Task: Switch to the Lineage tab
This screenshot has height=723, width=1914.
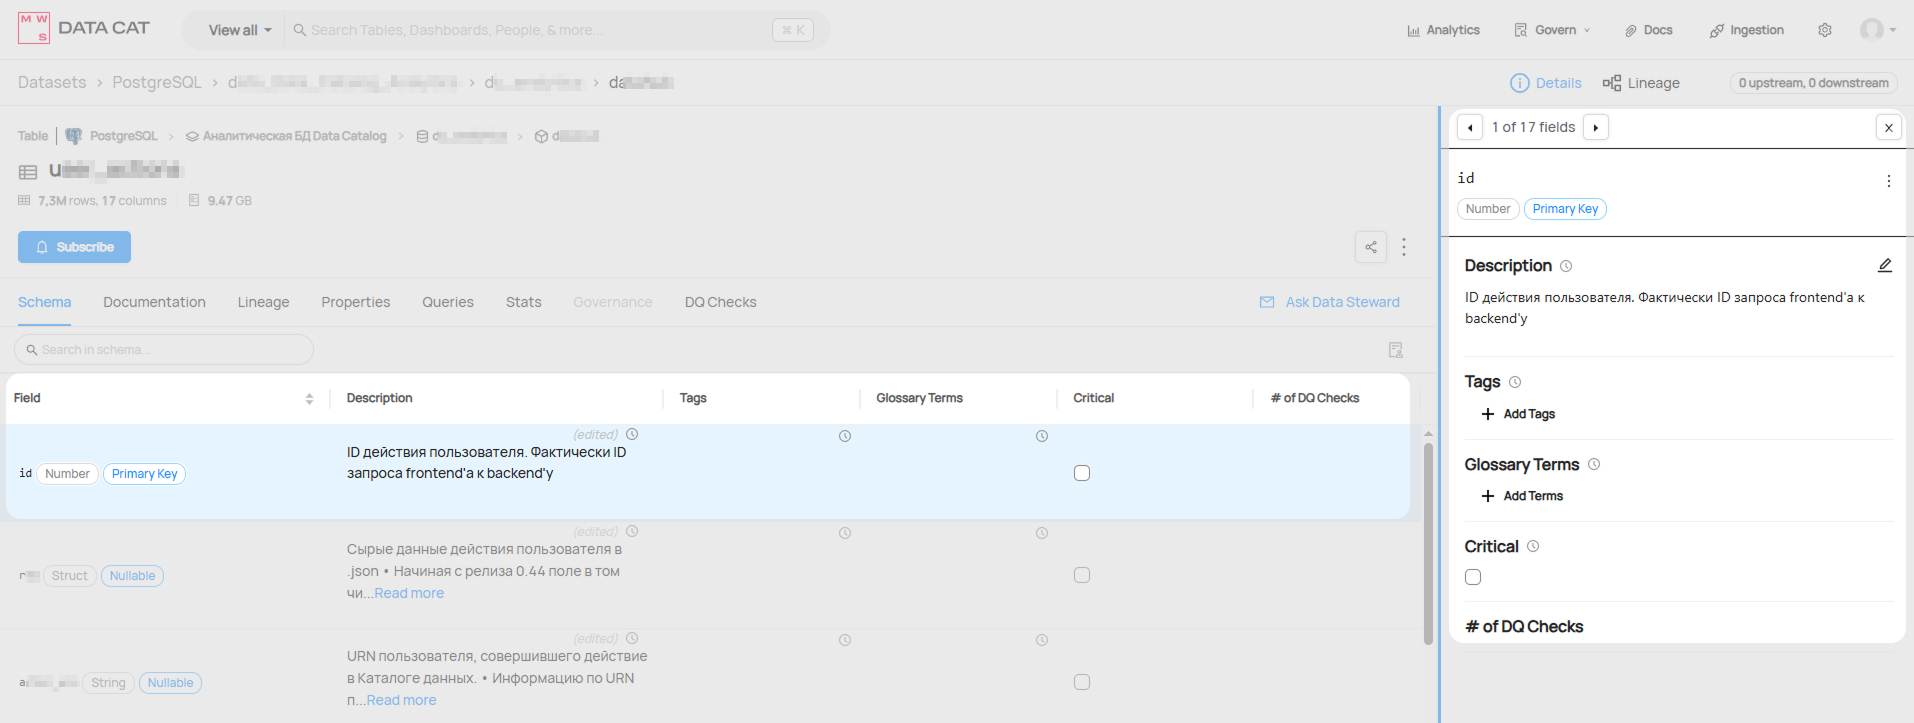Action: [263, 302]
